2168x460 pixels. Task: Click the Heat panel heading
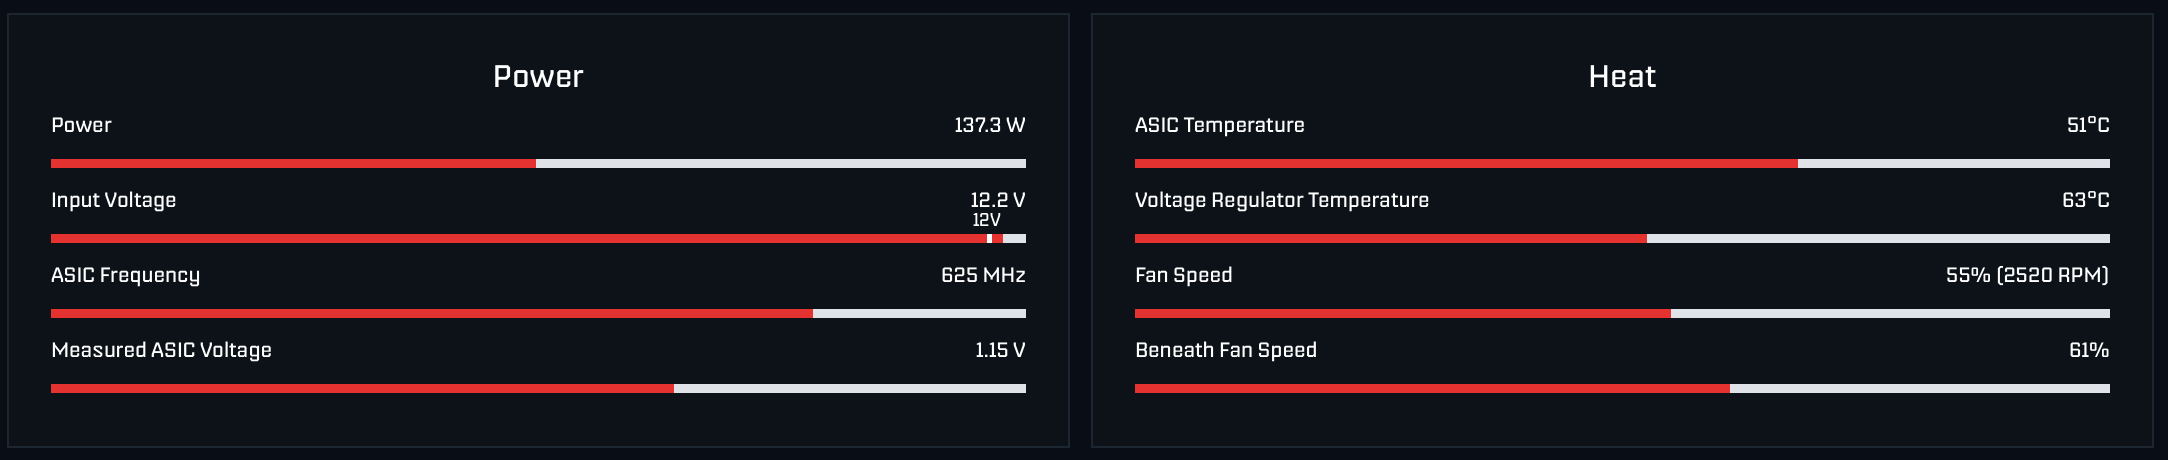point(1622,77)
